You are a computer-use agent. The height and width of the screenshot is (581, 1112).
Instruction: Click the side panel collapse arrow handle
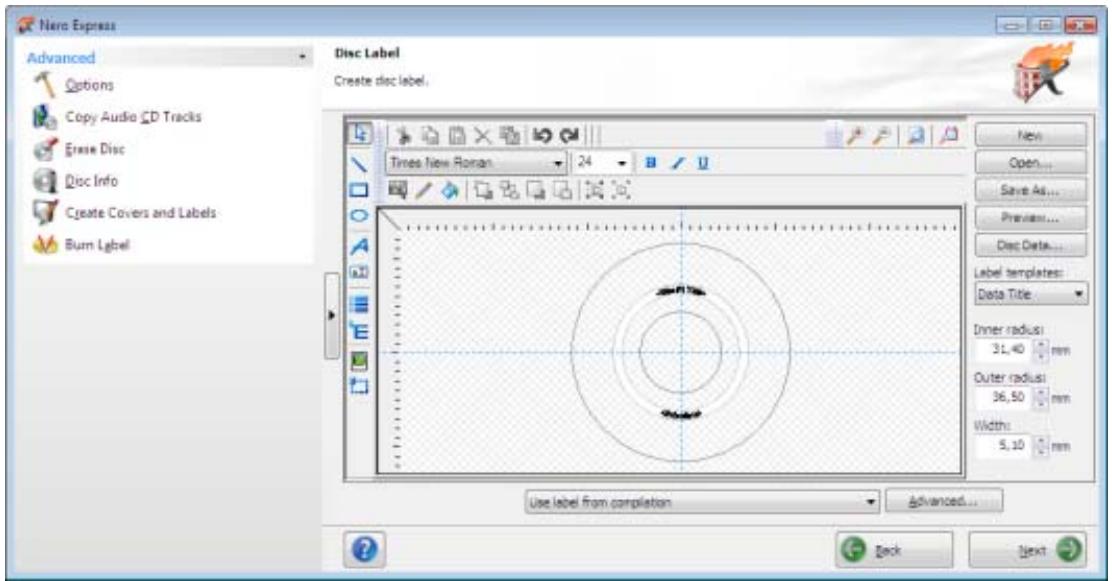click(331, 315)
